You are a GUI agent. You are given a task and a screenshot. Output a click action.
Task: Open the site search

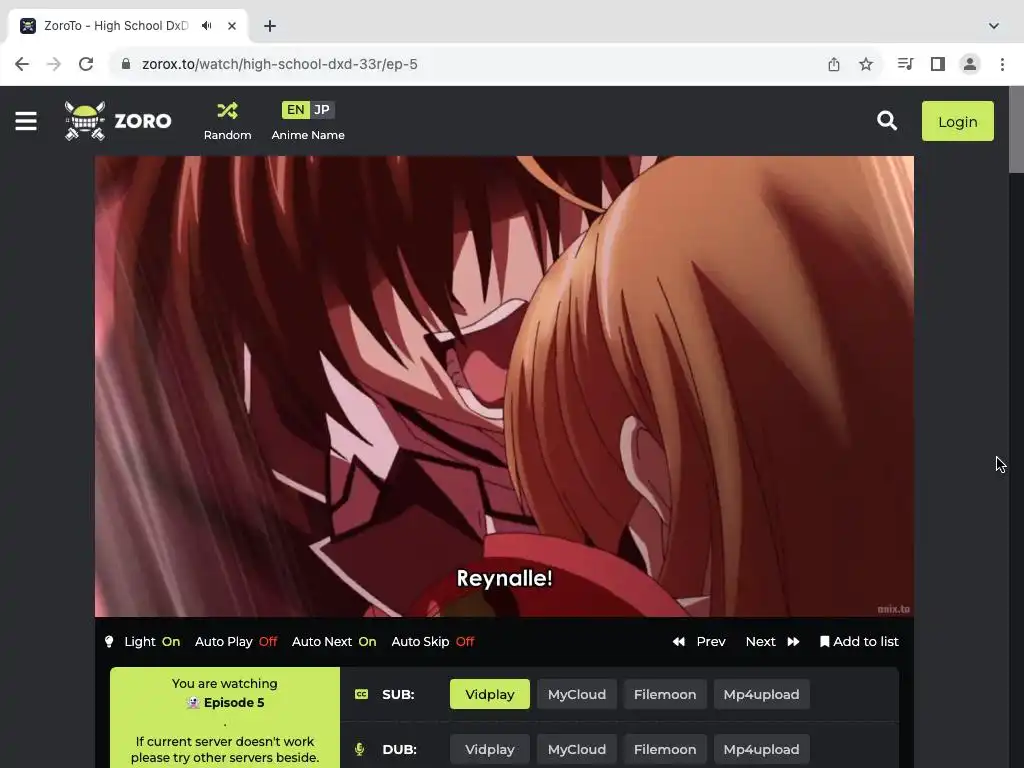(x=886, y=121)
